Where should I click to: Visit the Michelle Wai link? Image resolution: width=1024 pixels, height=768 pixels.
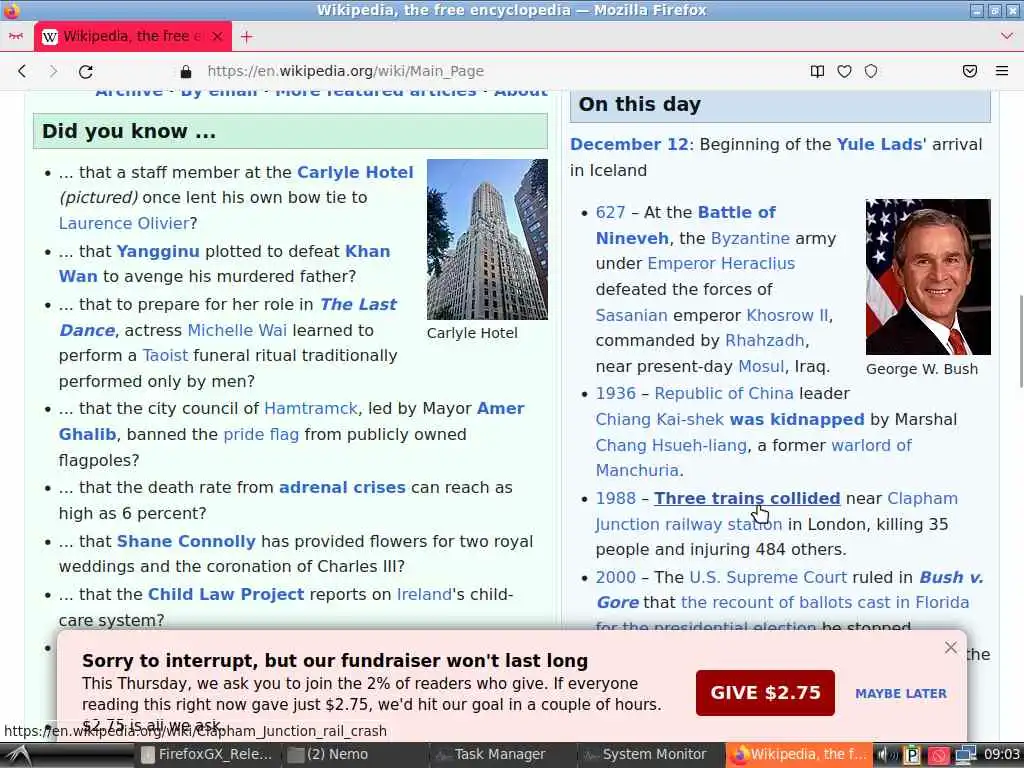(x=237, y=330)
